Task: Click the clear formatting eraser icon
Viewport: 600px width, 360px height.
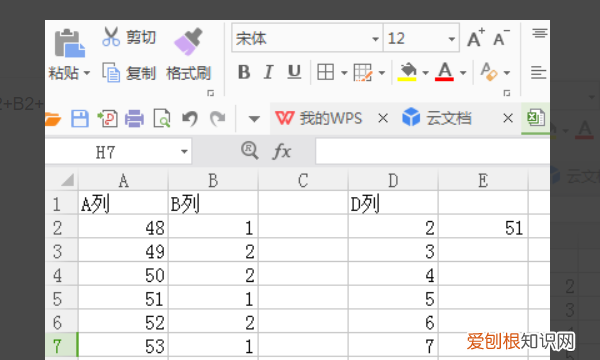Action: pos(489,72)
